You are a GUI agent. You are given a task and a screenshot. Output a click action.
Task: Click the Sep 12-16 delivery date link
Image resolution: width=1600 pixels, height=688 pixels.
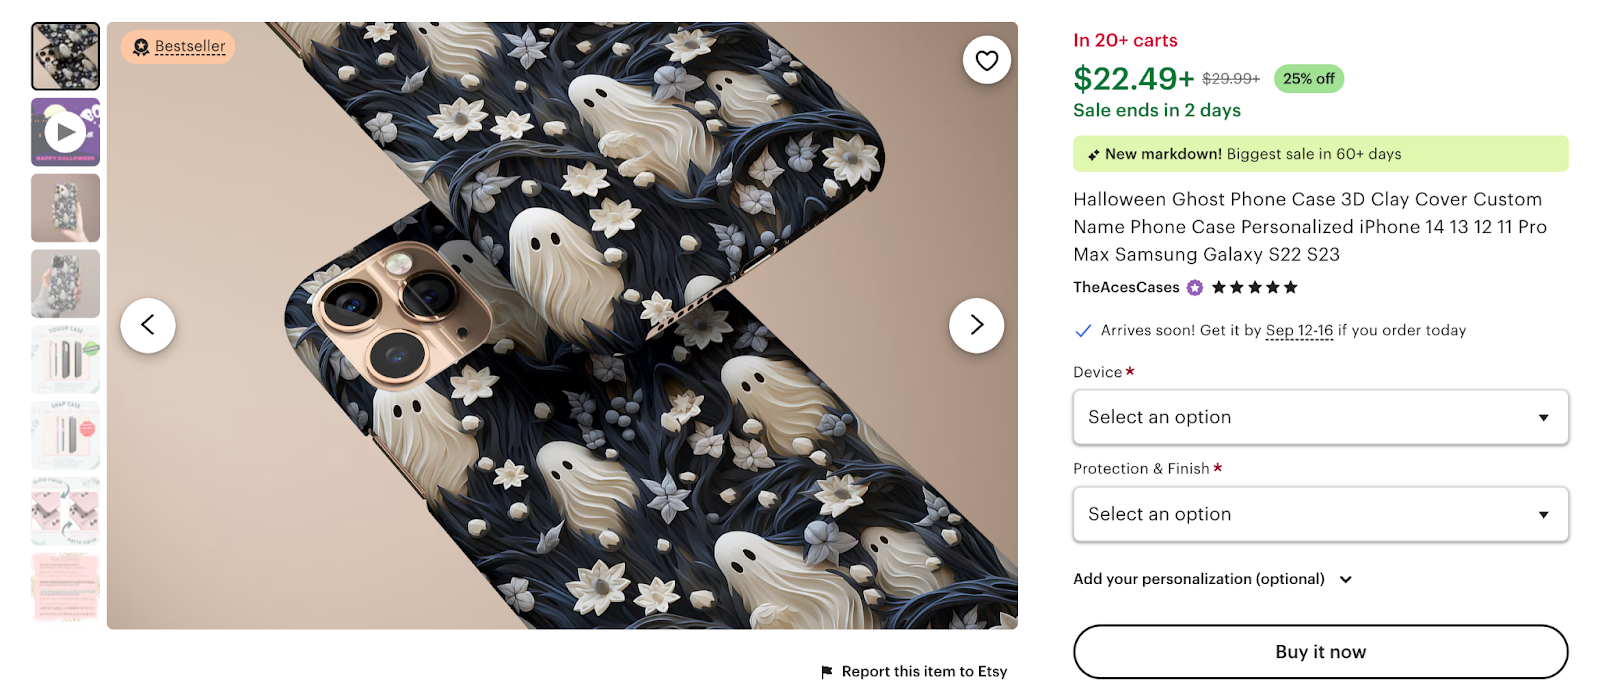[1298, 330]
